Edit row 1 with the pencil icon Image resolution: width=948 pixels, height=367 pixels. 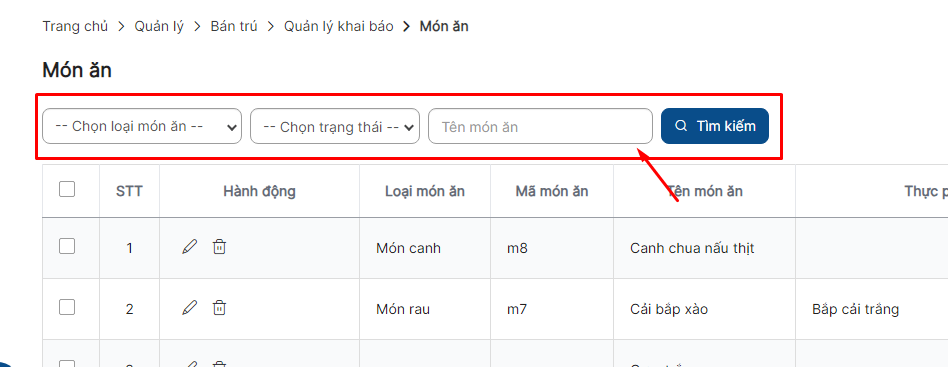pyautogui.click(x=190, y=247)
